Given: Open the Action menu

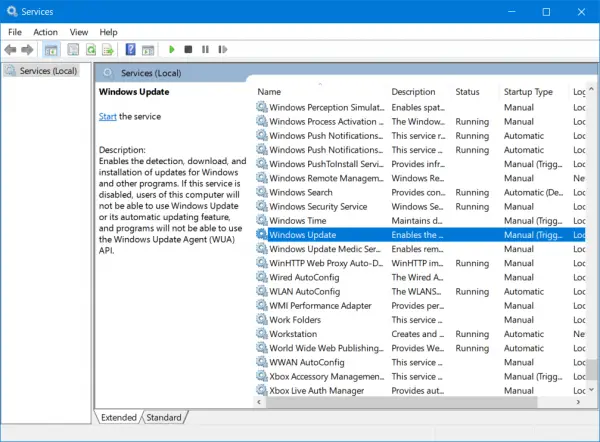Looking at the screenshot, I should tap(45, 32).
